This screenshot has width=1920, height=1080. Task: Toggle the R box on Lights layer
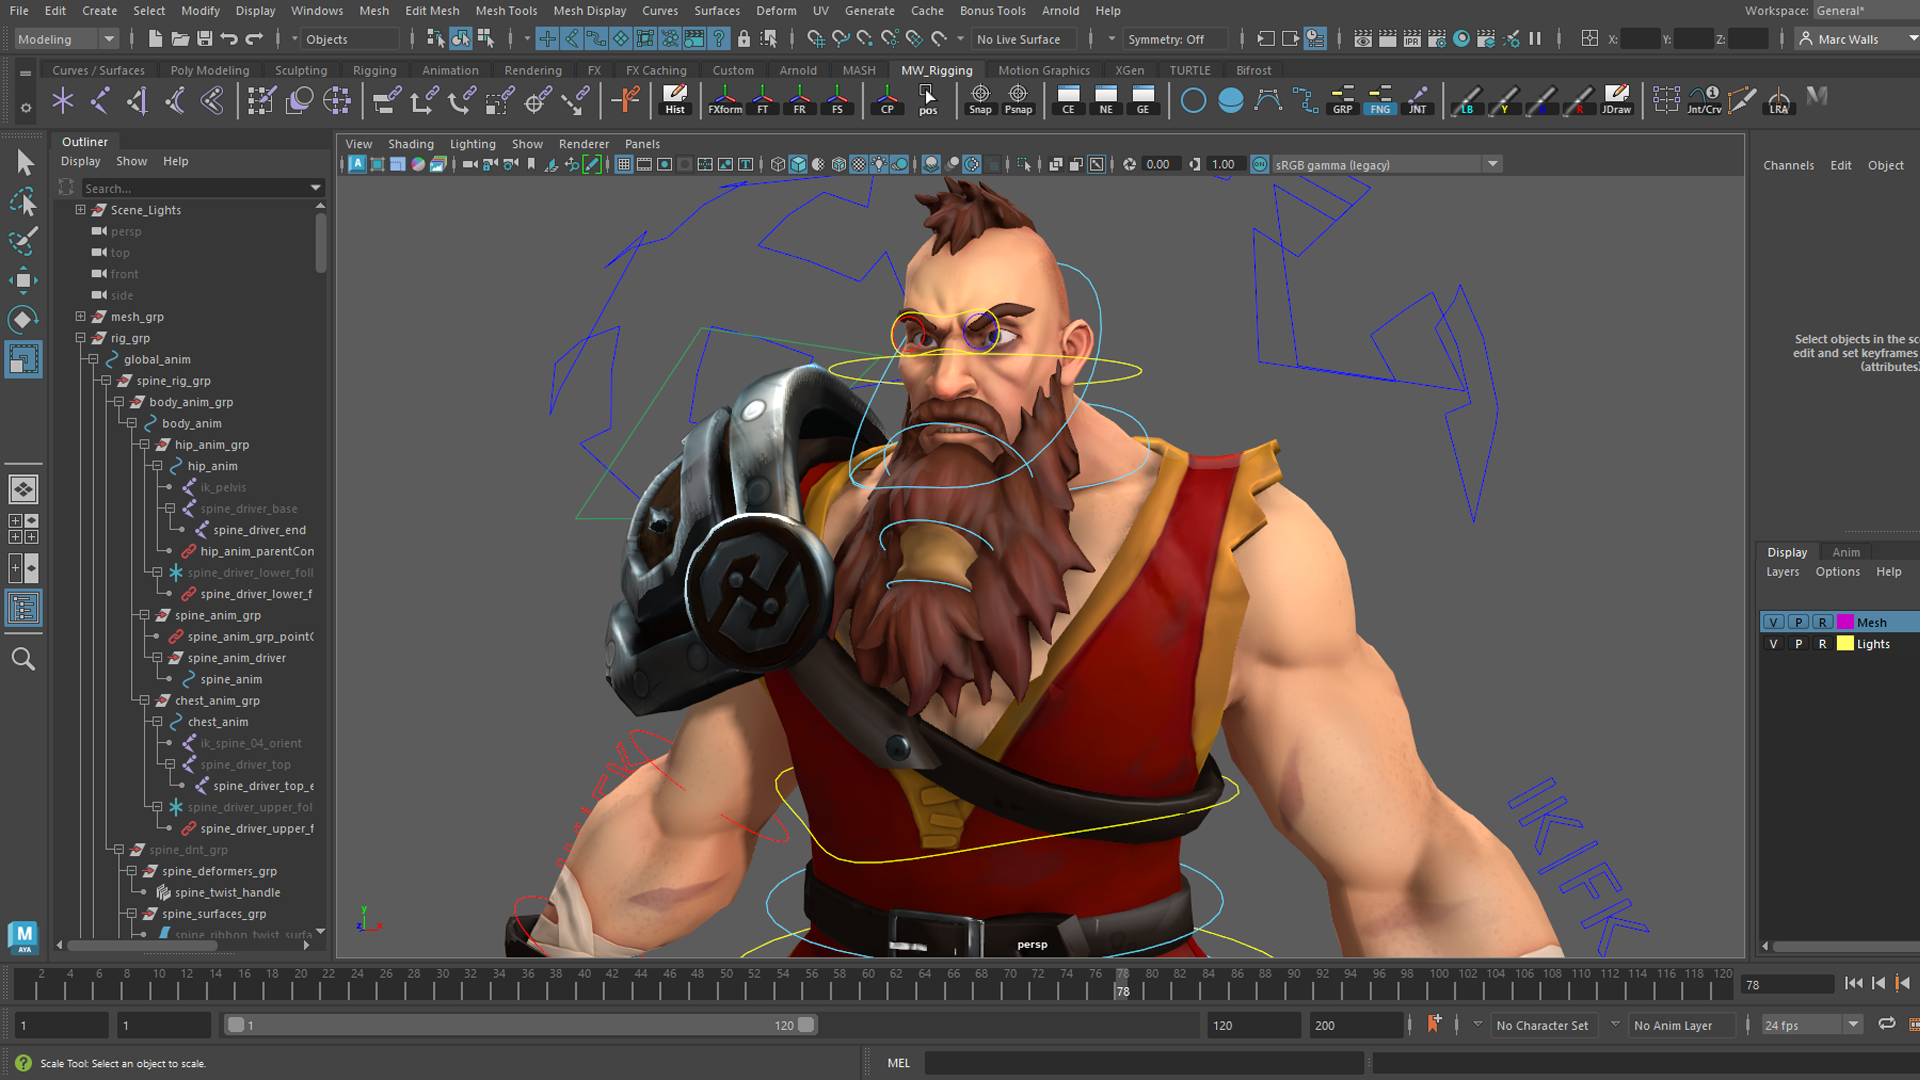[1822, 644]
